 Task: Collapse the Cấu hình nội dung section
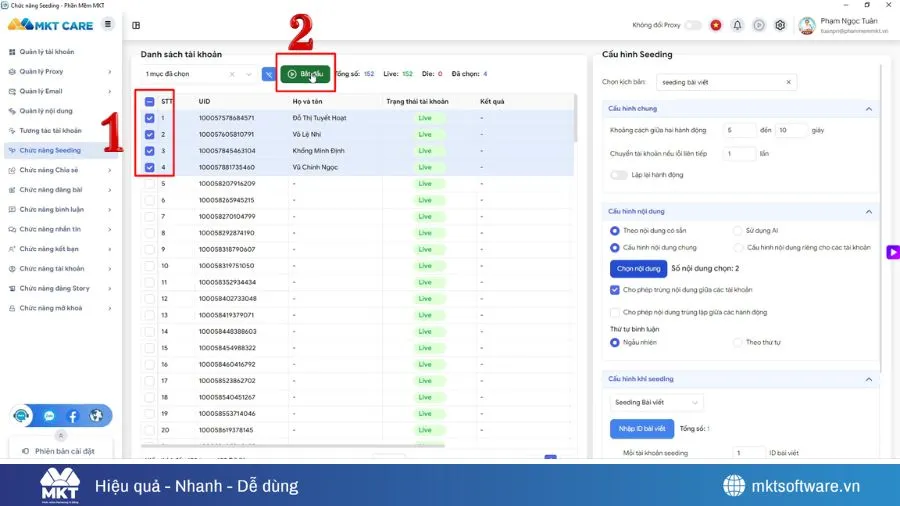click(869, 212)
